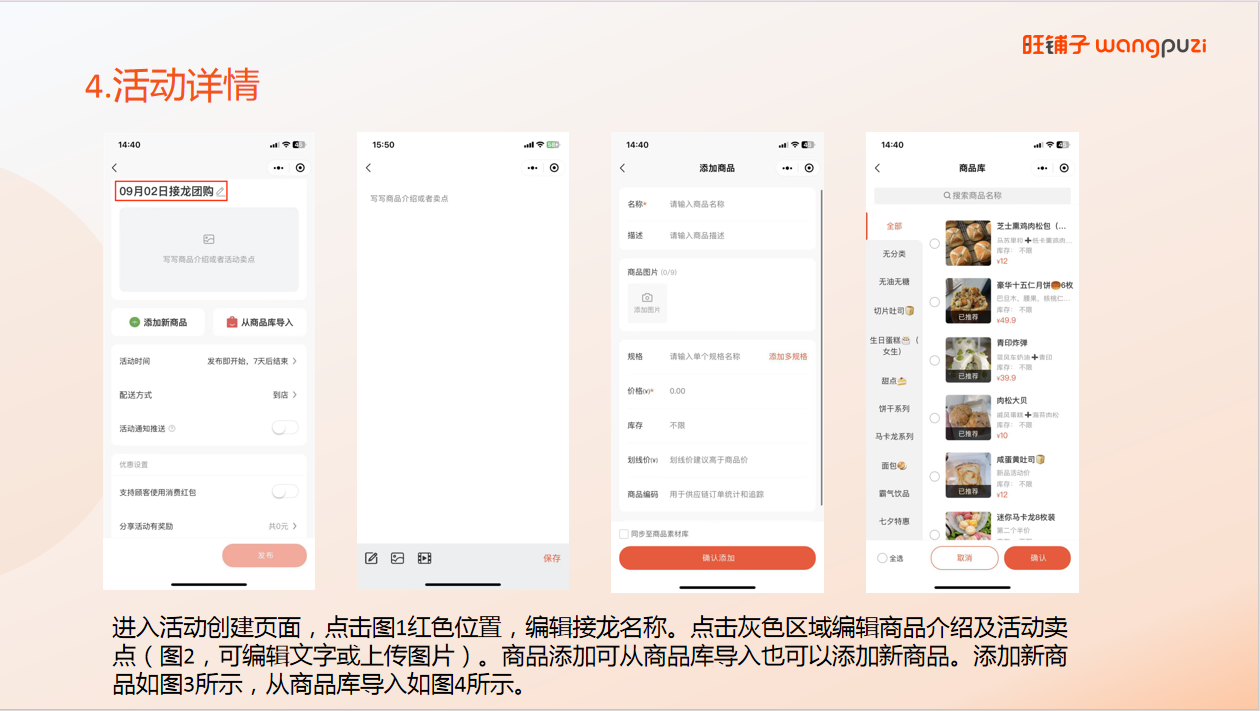
Task: Select the 无分类 category tab
Action: tap(894, 254)
